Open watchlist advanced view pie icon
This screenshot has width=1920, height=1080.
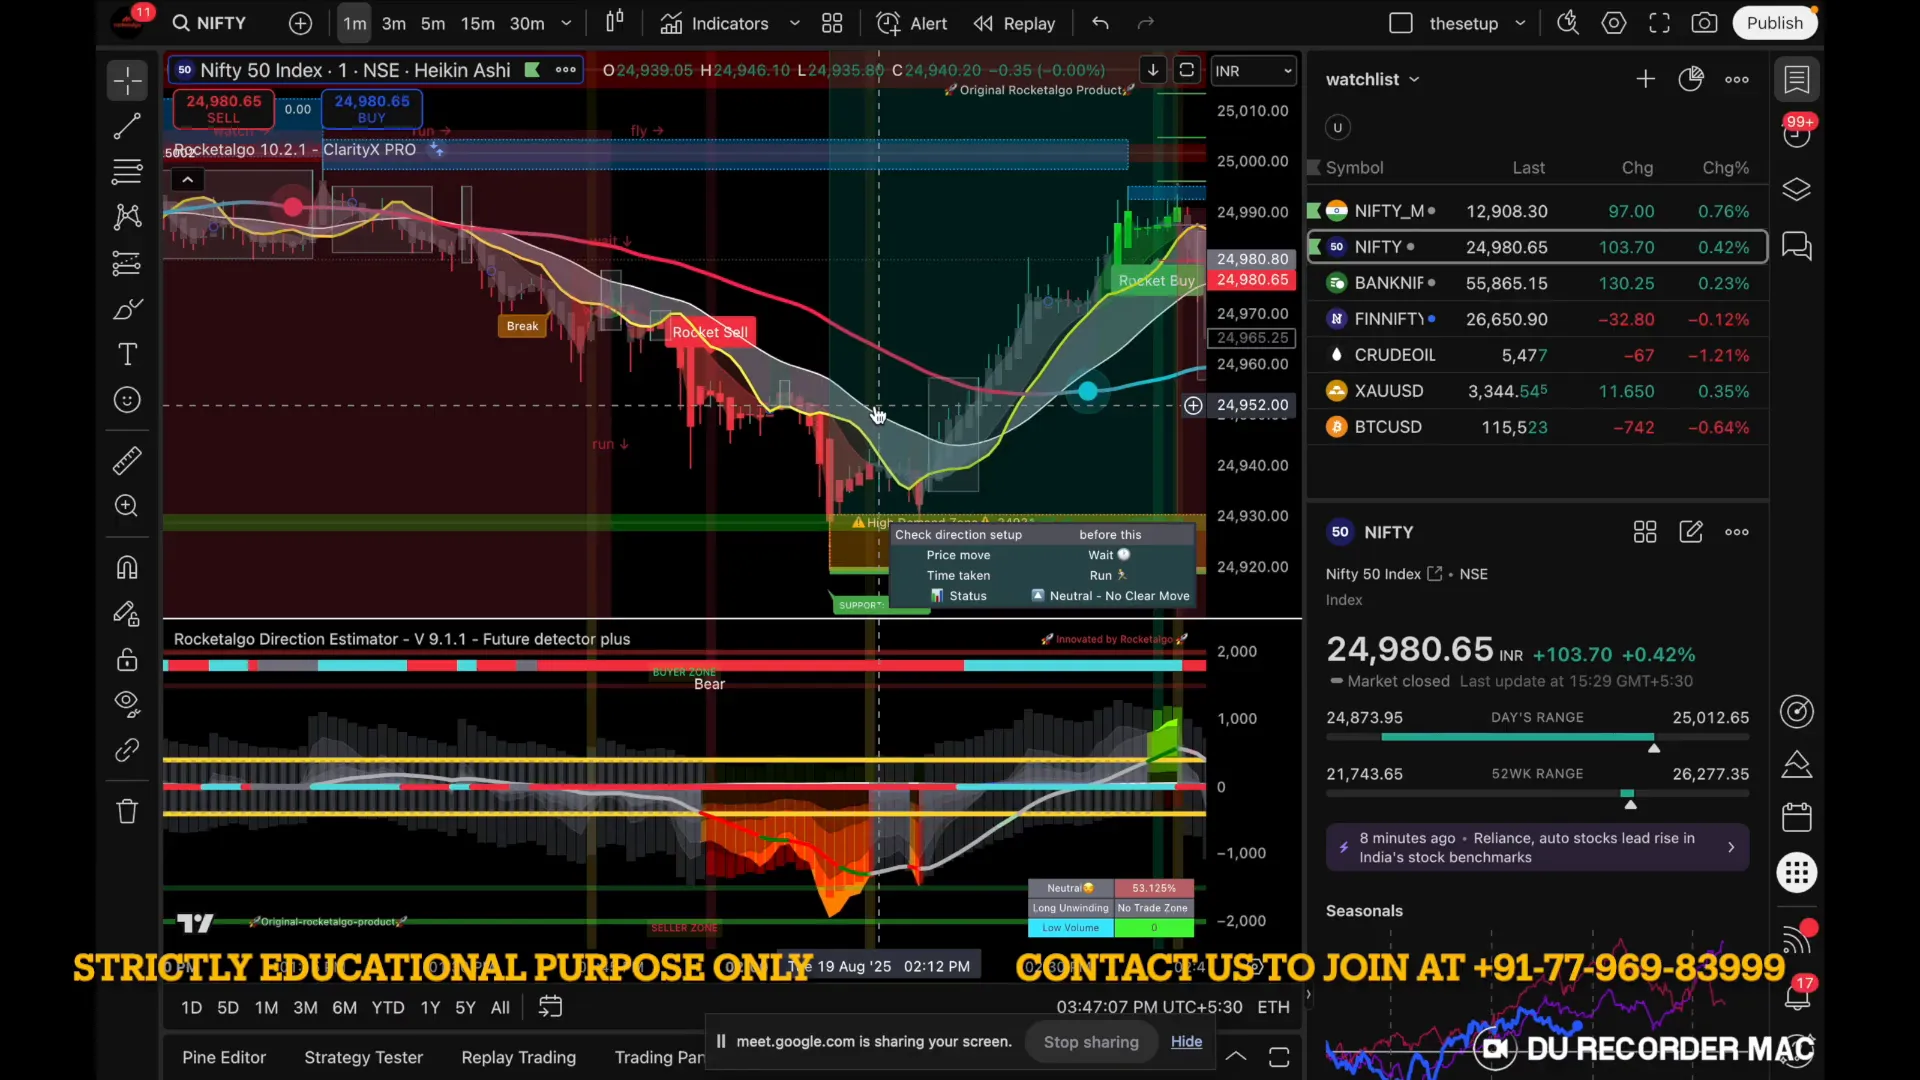[1691, 79]
